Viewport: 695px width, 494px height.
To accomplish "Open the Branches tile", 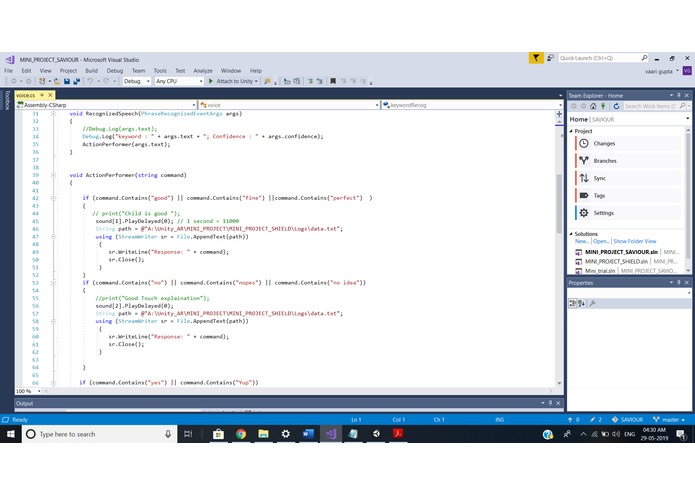I will pos(628,161).
